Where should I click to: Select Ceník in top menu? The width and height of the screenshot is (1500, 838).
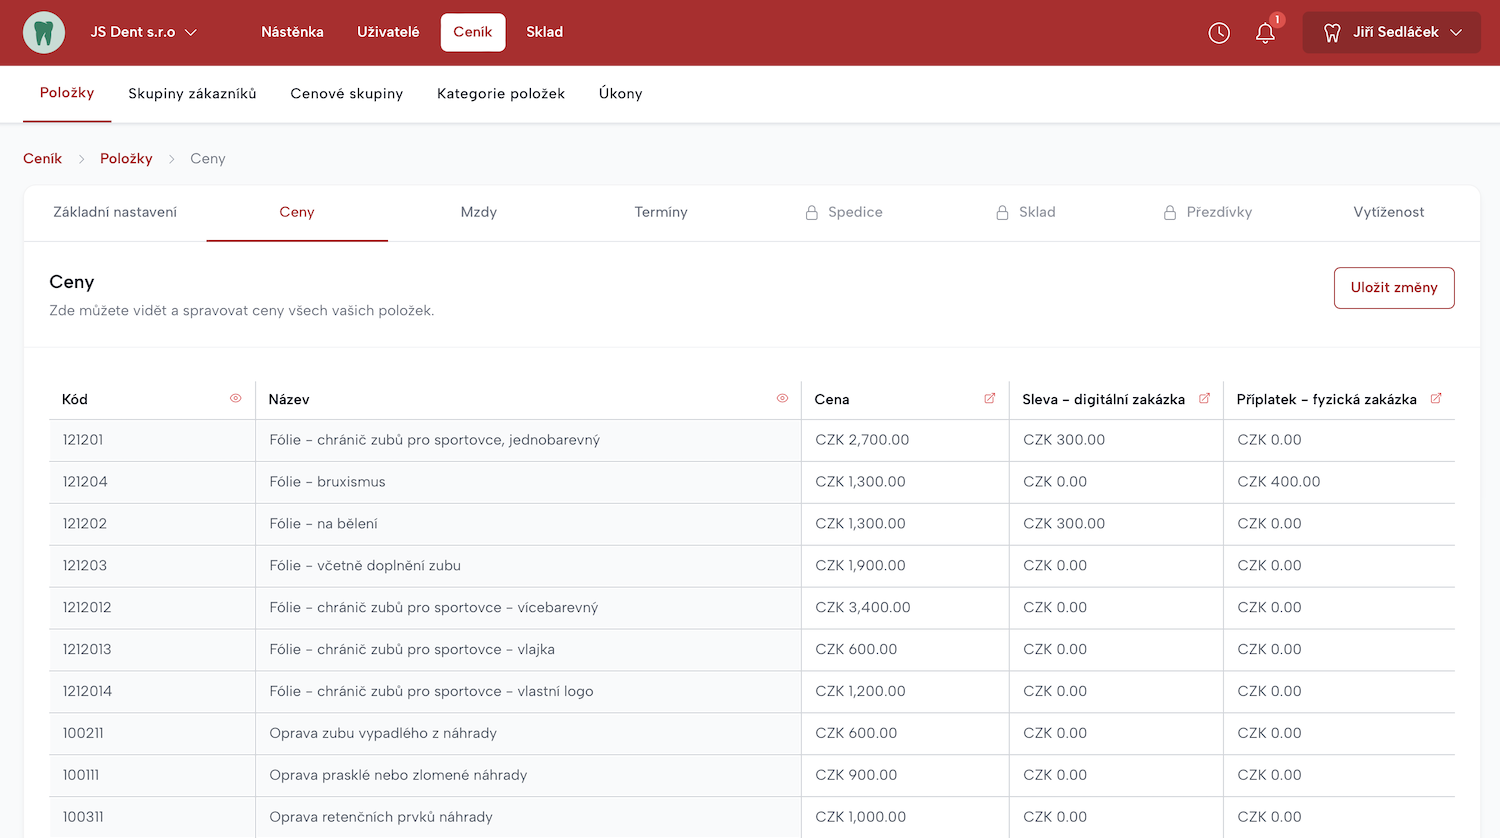pos(473,32)
